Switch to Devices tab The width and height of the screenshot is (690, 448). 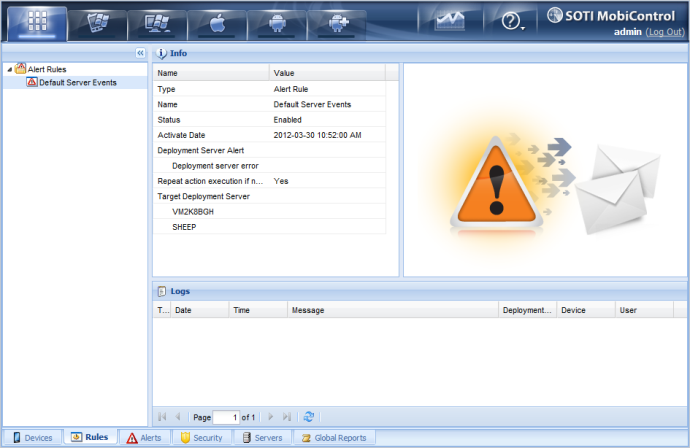tap(33, 438)
